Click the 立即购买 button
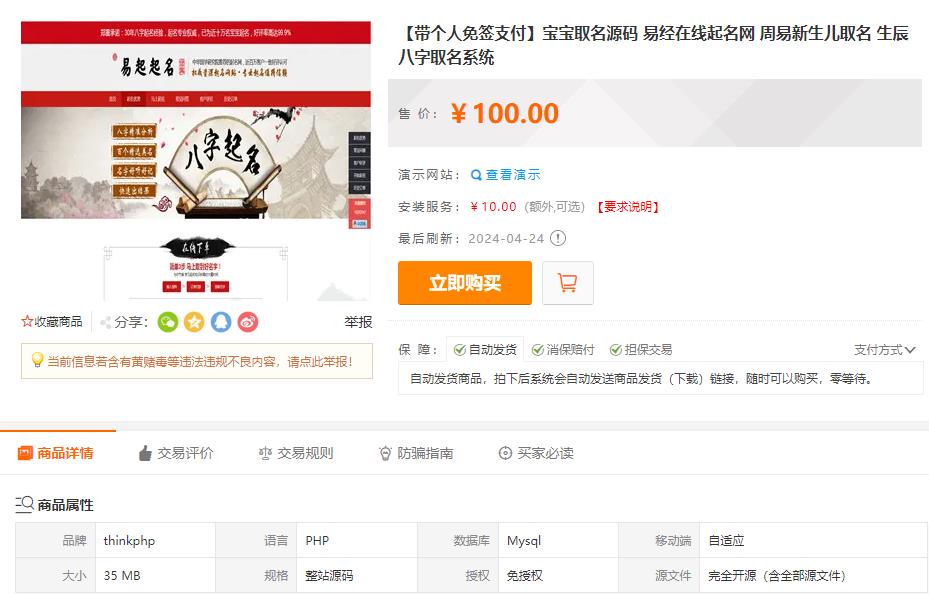Viewport: 929px width, 595px height. click(x=465, y=283)
